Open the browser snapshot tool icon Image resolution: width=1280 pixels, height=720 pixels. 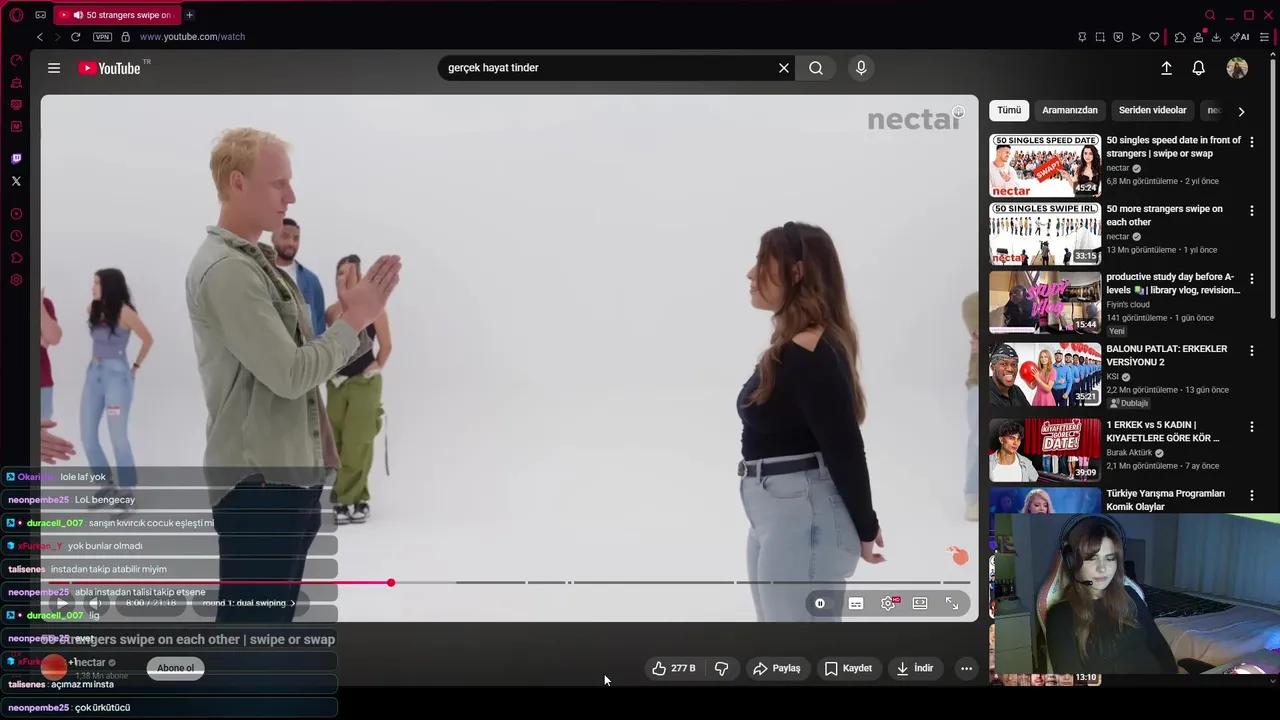(x=1100, y=37)
